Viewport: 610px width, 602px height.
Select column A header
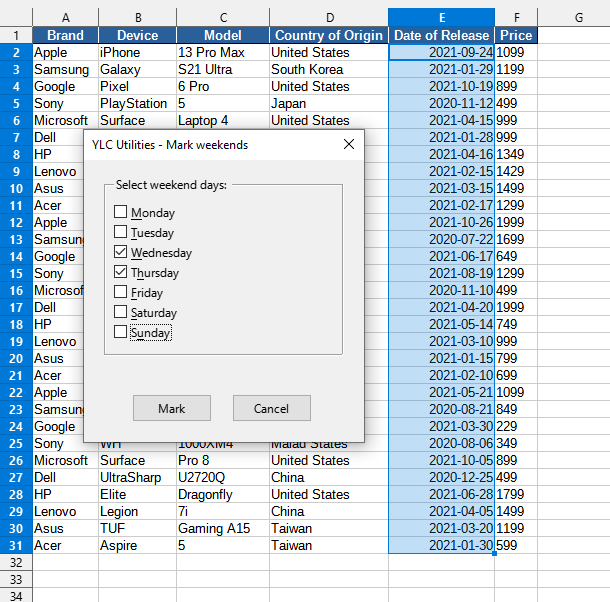tap(65, 17)
